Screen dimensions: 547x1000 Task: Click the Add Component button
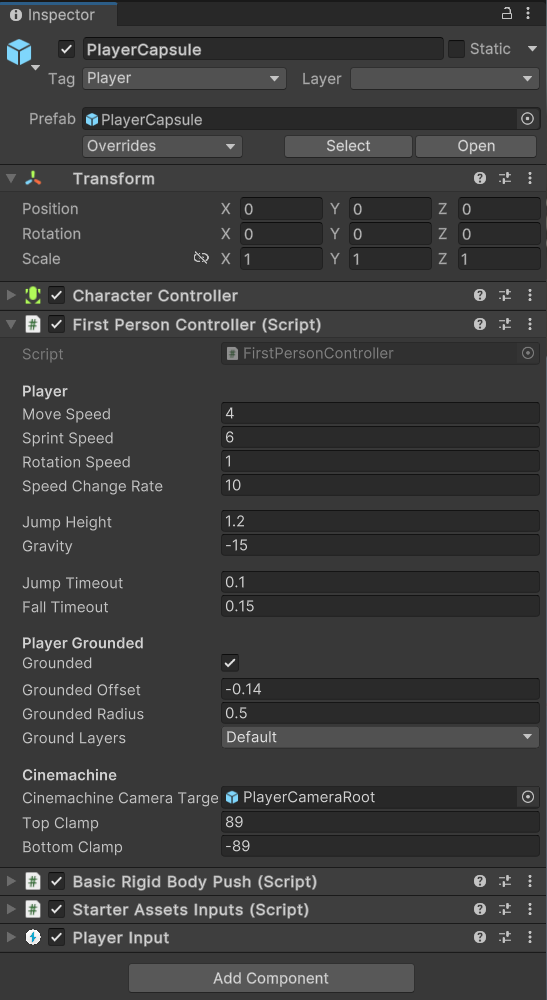pyautogui.click(x=272, y=978)
